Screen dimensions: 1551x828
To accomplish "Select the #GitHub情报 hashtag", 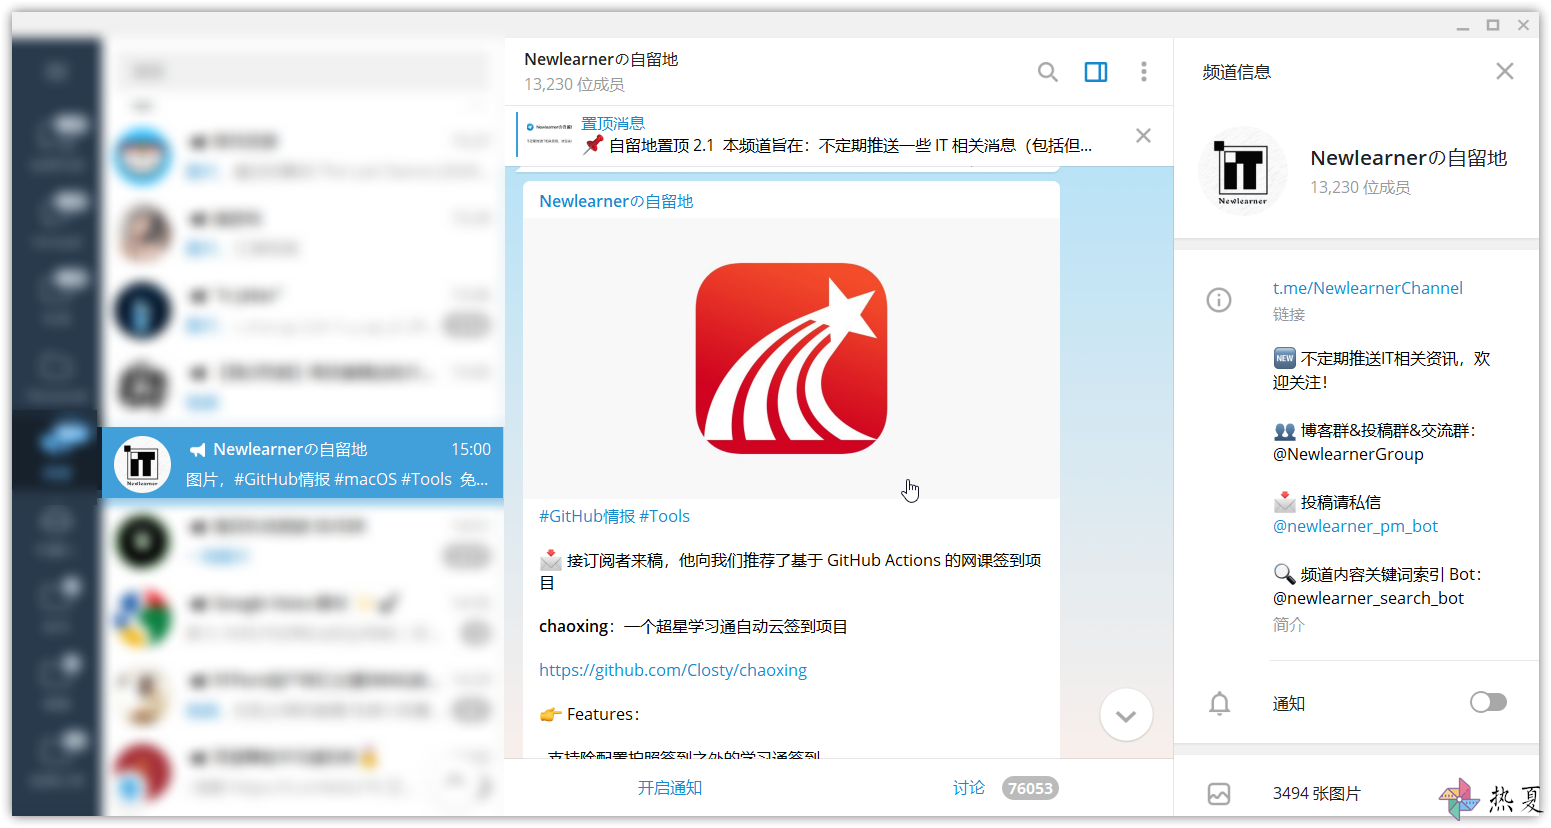I will pos(587,516).
